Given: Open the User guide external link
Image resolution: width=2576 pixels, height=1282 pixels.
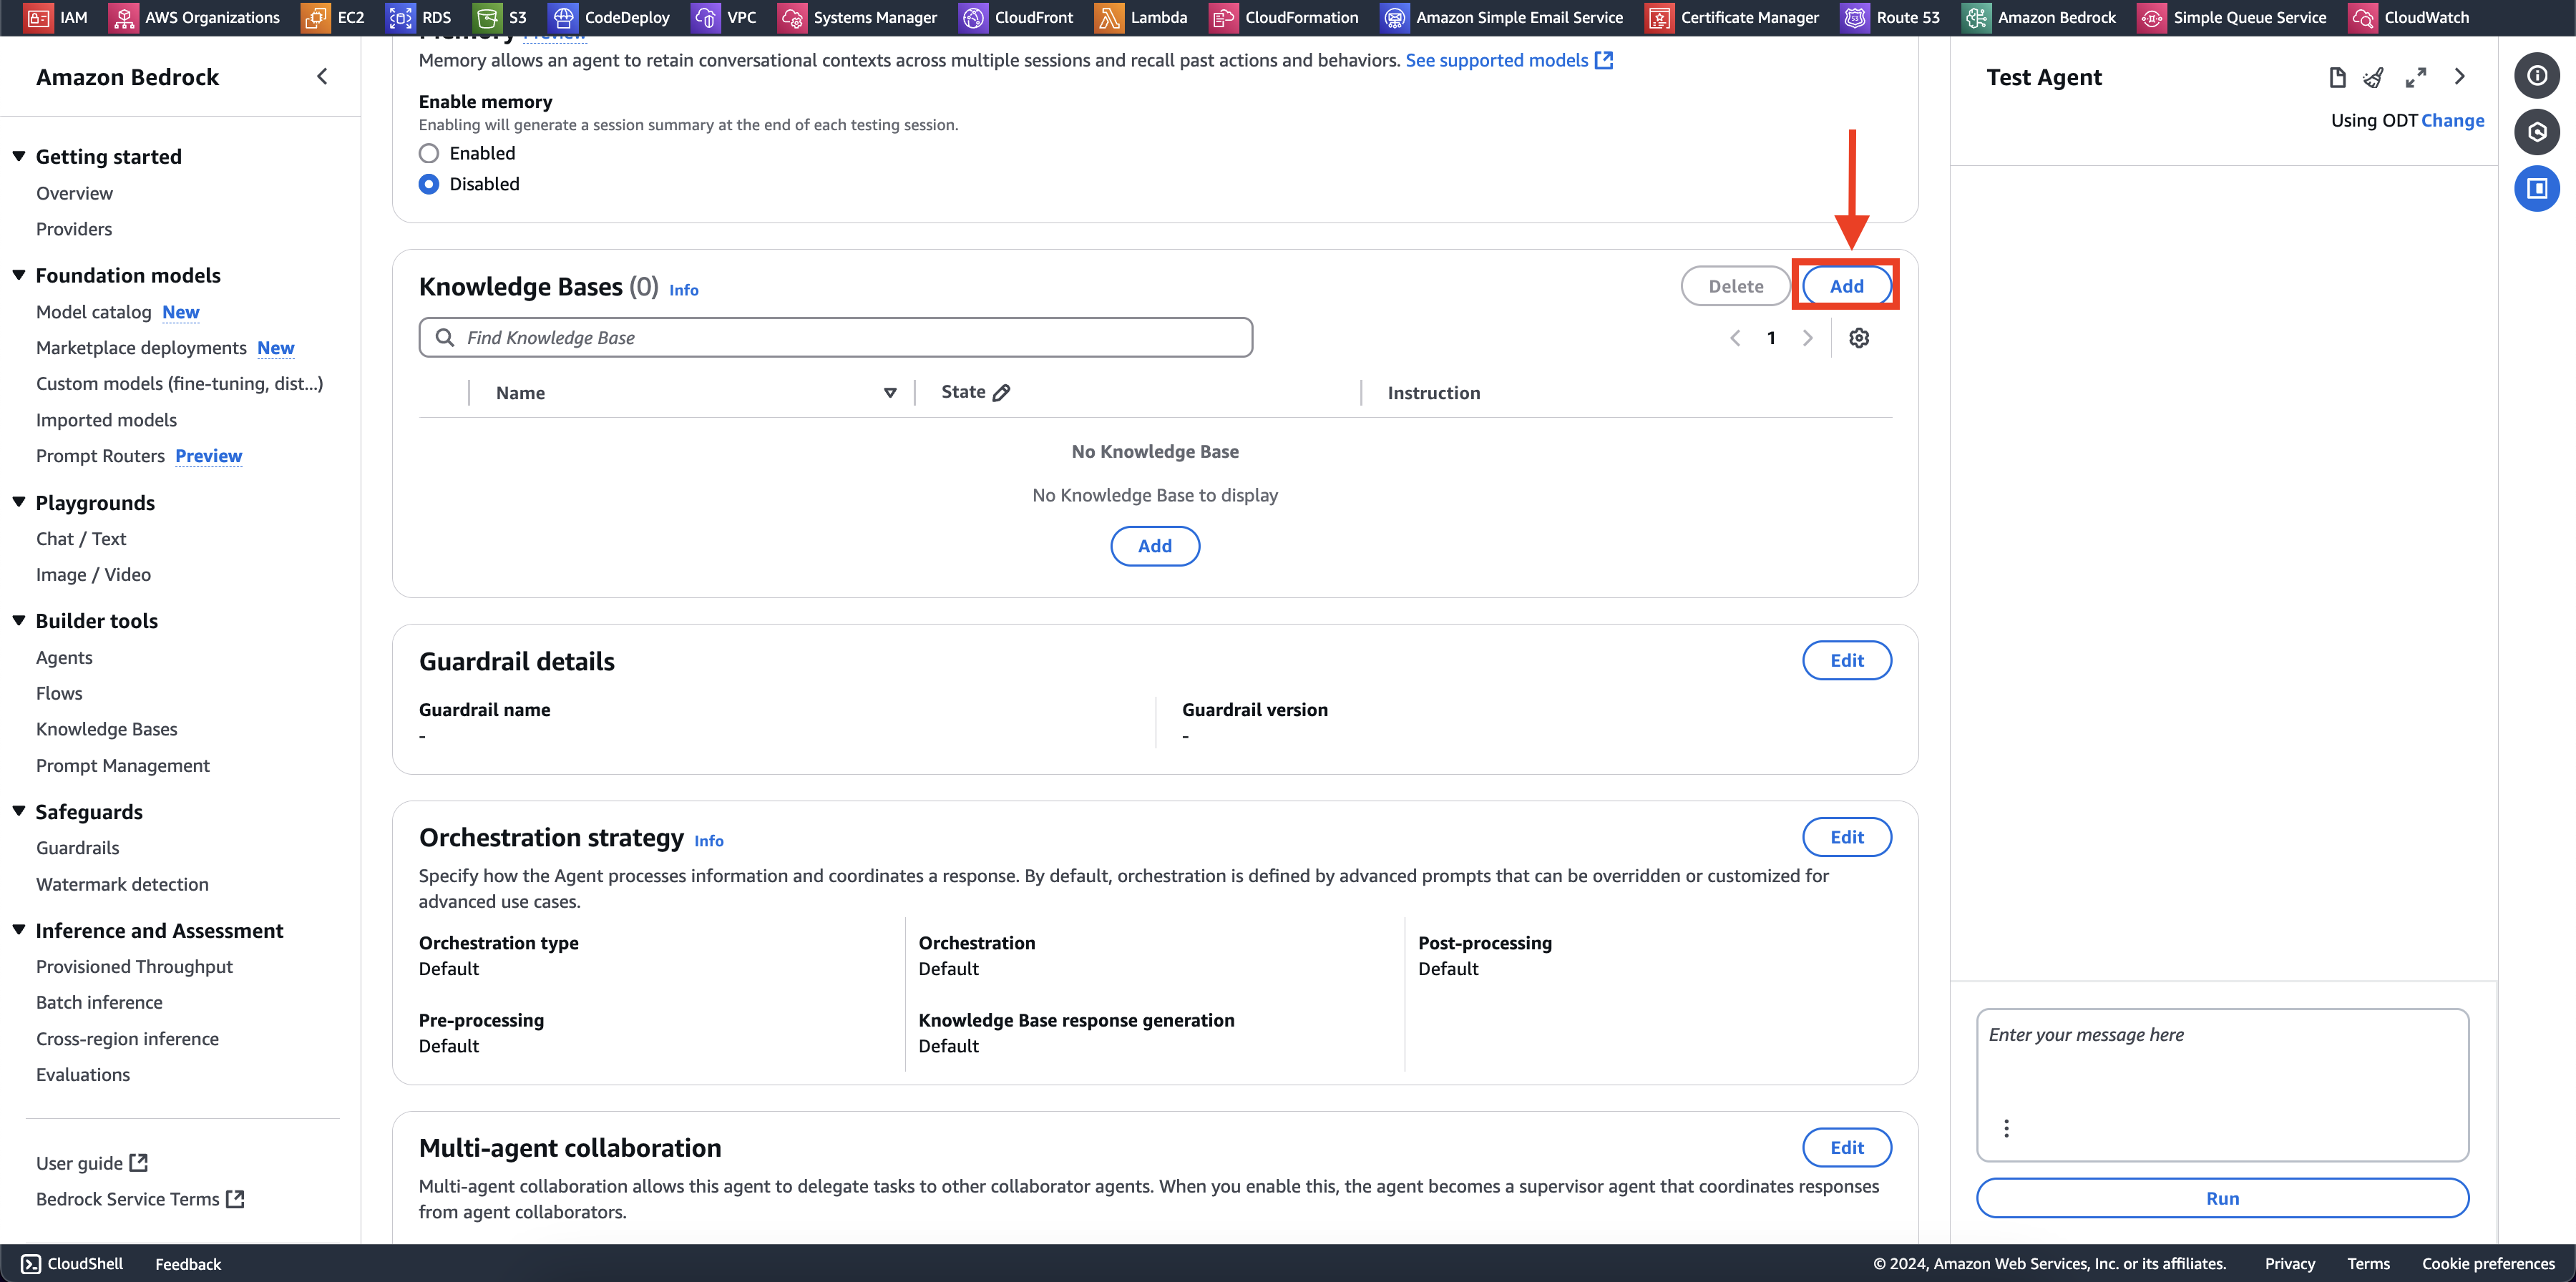Looking at the screenshot, I should [x=92, y=1163].
